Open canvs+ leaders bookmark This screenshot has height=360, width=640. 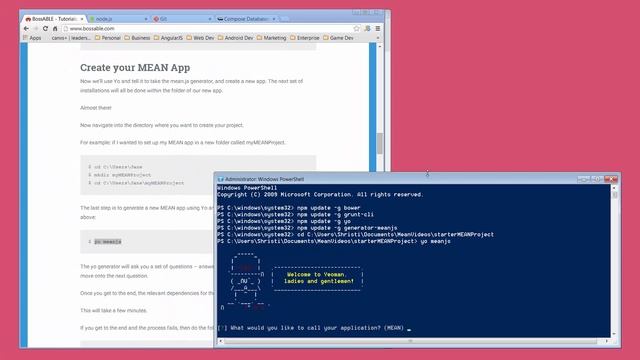(x=71, y=38)
